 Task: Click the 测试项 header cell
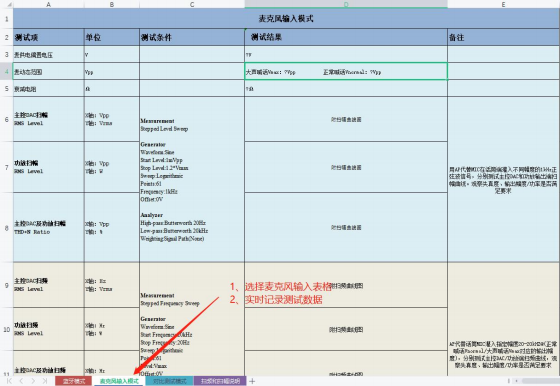[x=49, y=37]
